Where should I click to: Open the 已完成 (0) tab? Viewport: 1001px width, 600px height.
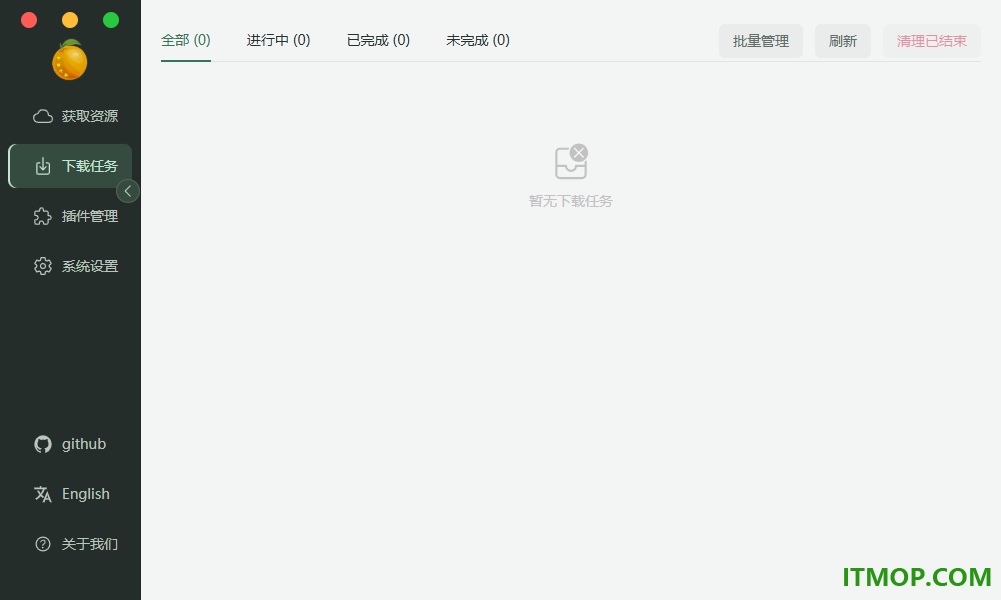click(x=379, y=40)
